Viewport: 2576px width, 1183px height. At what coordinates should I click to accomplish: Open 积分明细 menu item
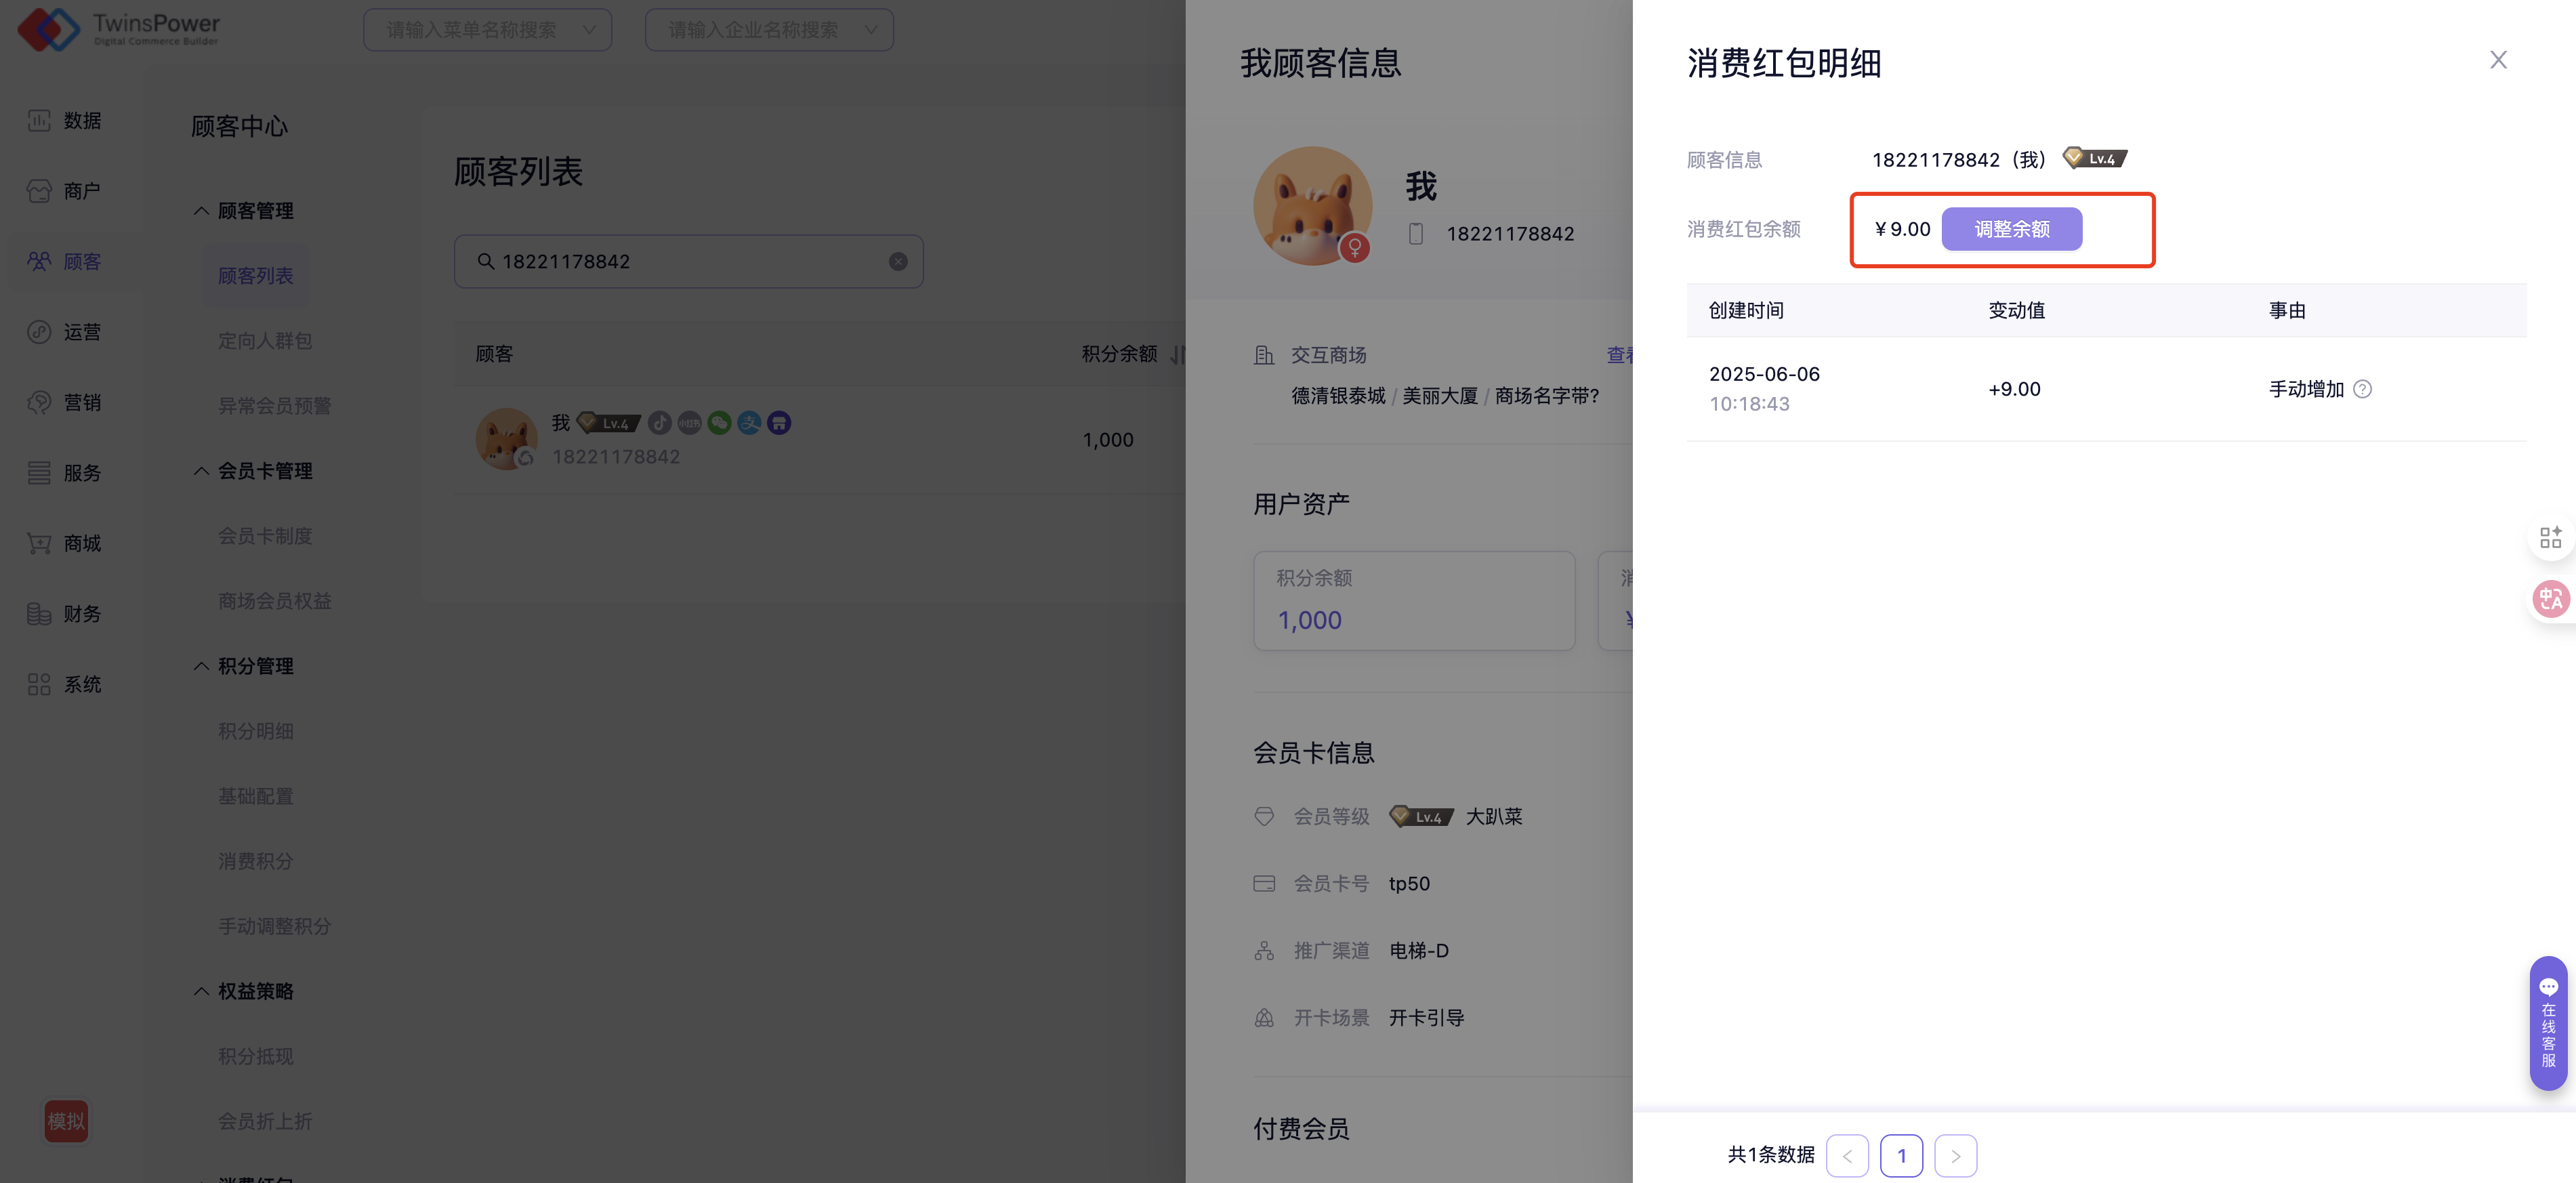tap(256, 731)
